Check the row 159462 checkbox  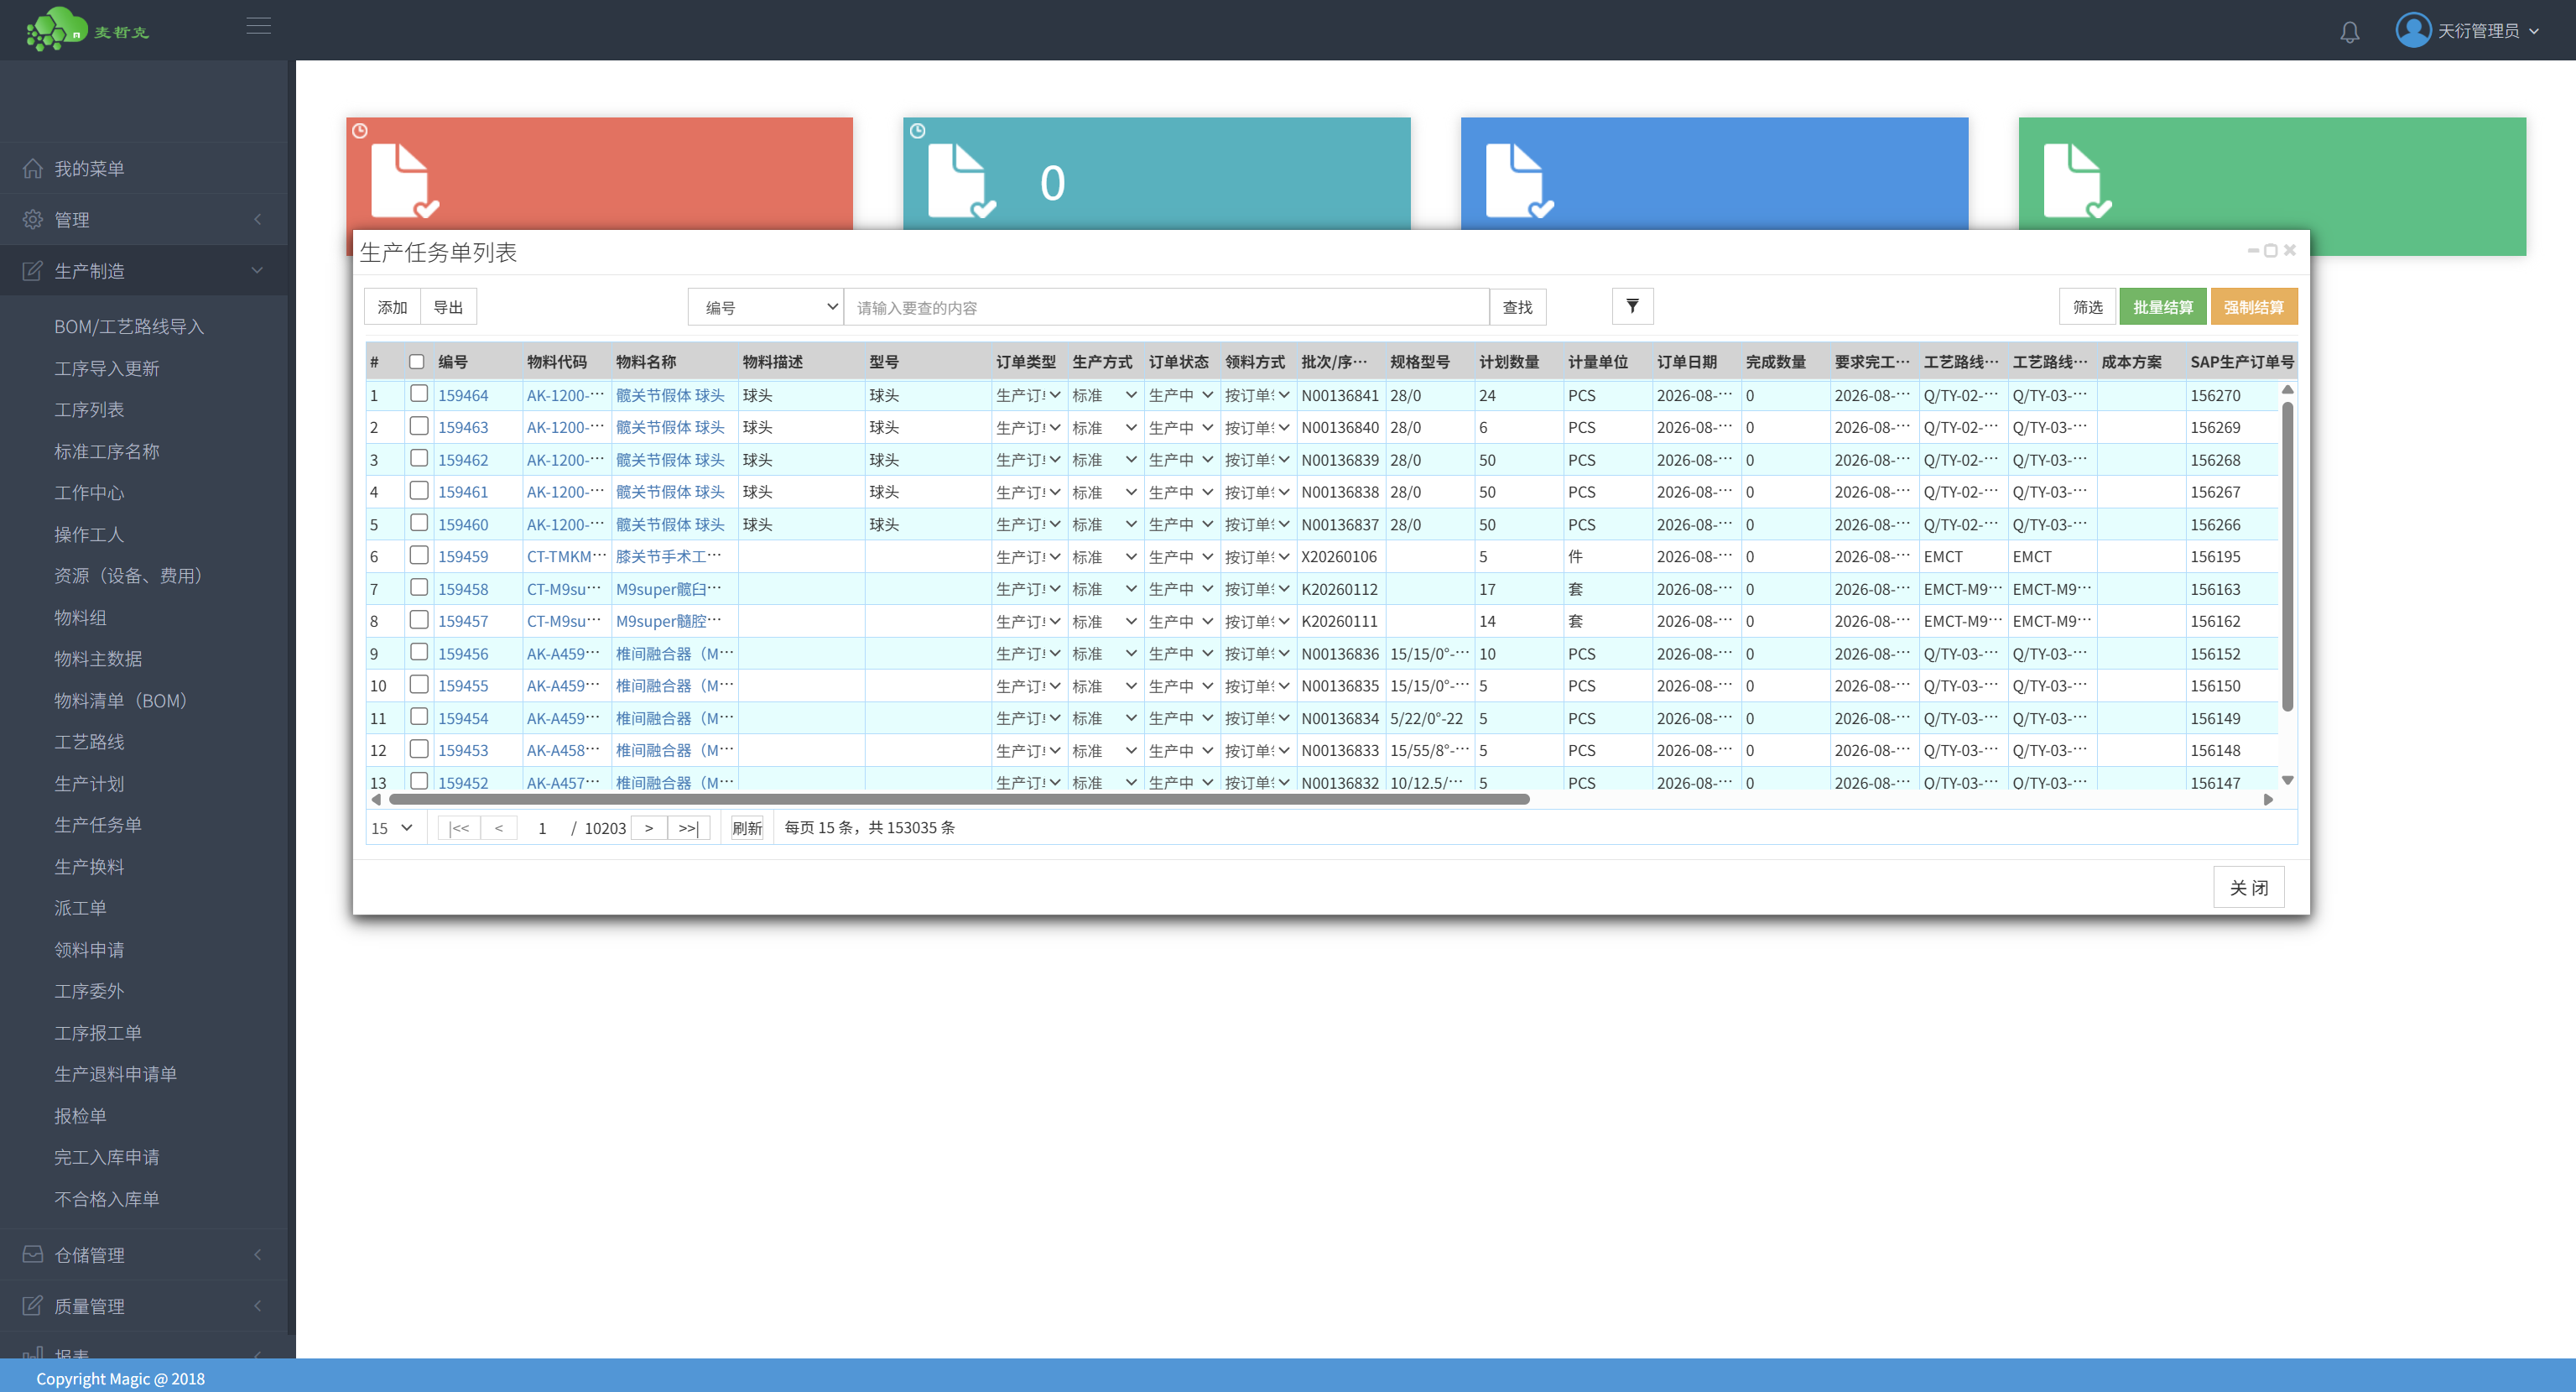419,459
